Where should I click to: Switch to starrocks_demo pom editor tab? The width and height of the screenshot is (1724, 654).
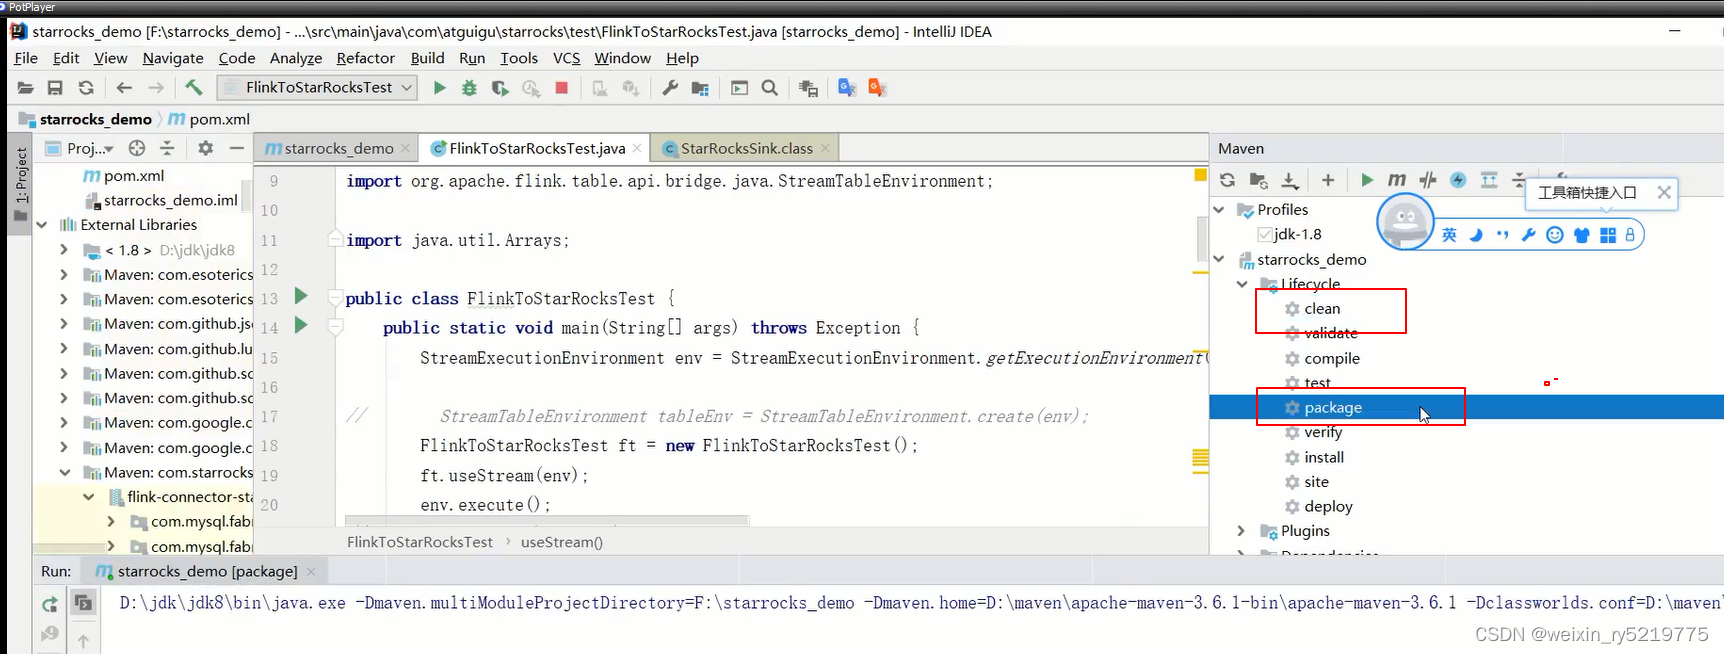(x=338, y=148)
